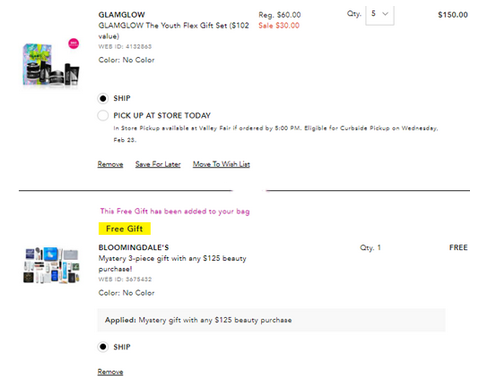The width and height of the screenshot is (492, 384).
Task: Click the yellow Free Gift badge
Action: tap(124, 229)
